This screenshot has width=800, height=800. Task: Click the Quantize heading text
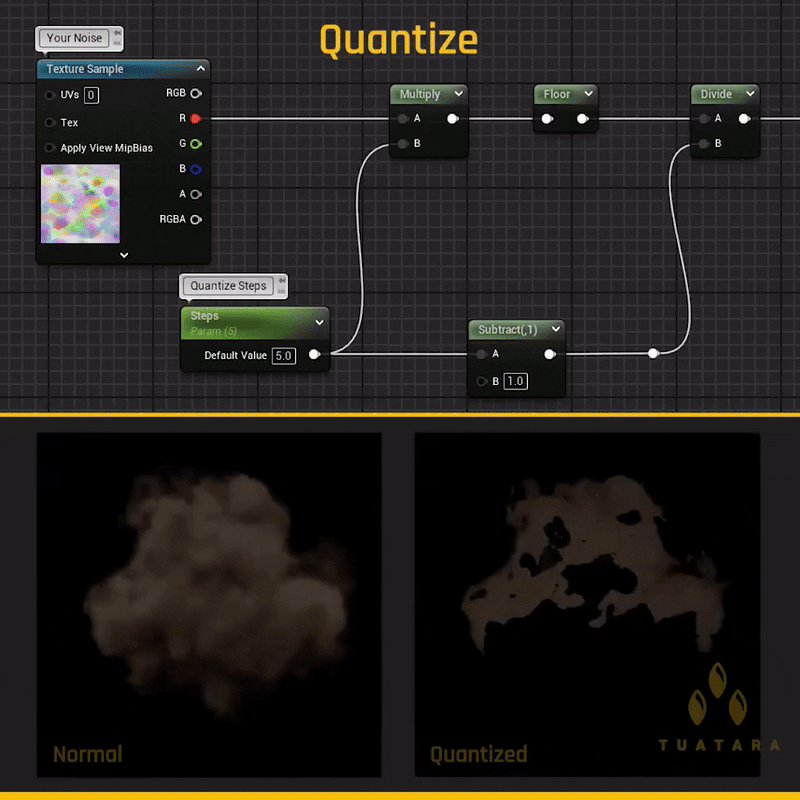(x=398, y=40)
